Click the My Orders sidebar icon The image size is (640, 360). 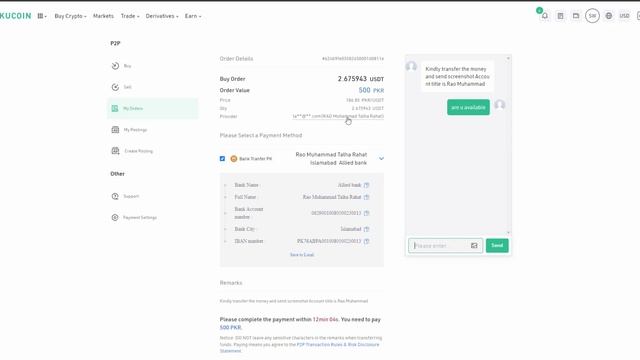(x=115, y=108)
